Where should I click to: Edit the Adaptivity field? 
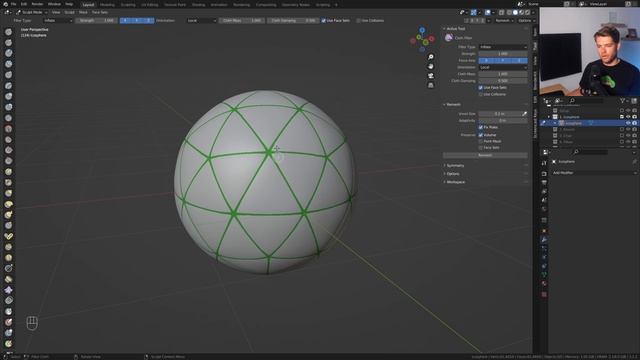point(503,120)
